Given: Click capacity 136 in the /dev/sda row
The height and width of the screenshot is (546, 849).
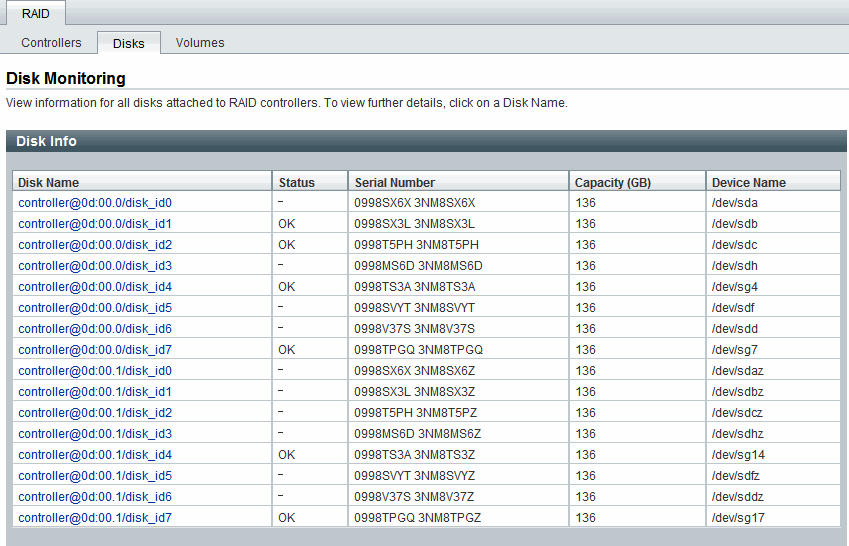Looking at the screenshot, I should click(585, 203).
